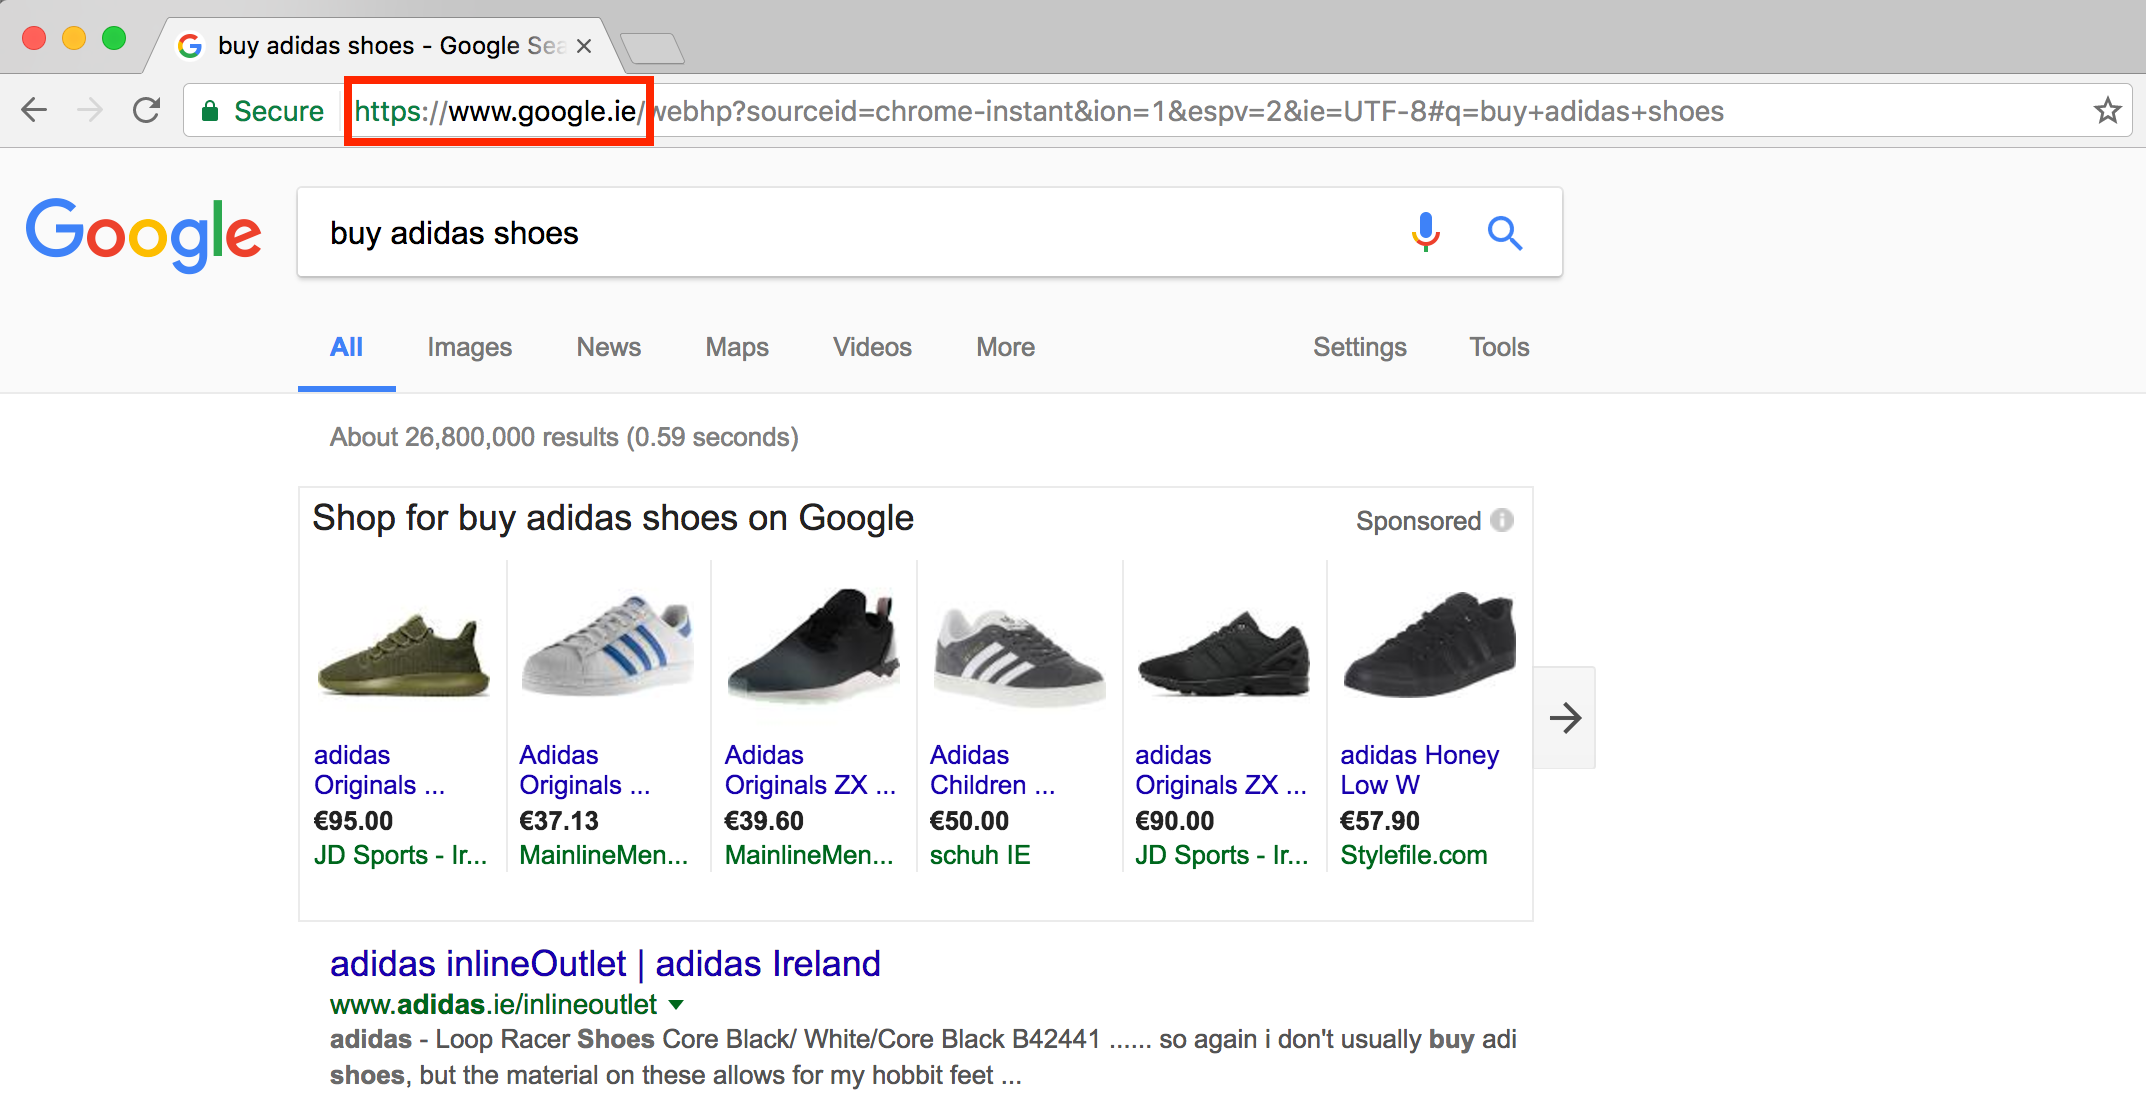Click the About 26,800,000 results text
Viewport: 2146px width, 1116px height.
(x=564, y=437)
